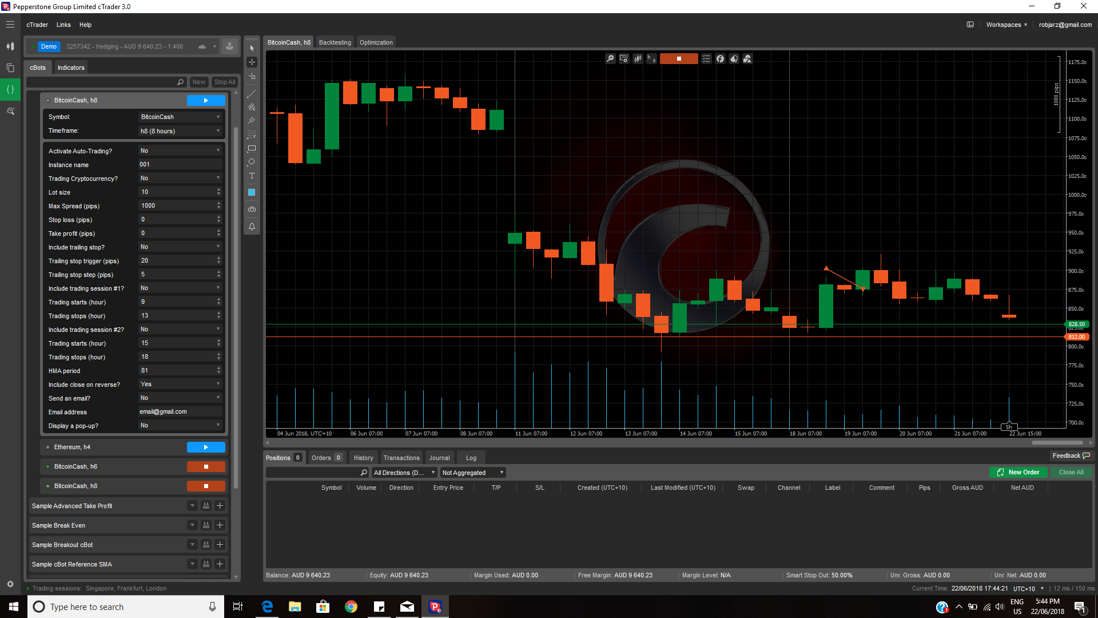
Task: Click the build icon for Sample Break Even
Action: click(x=206, y=526)
